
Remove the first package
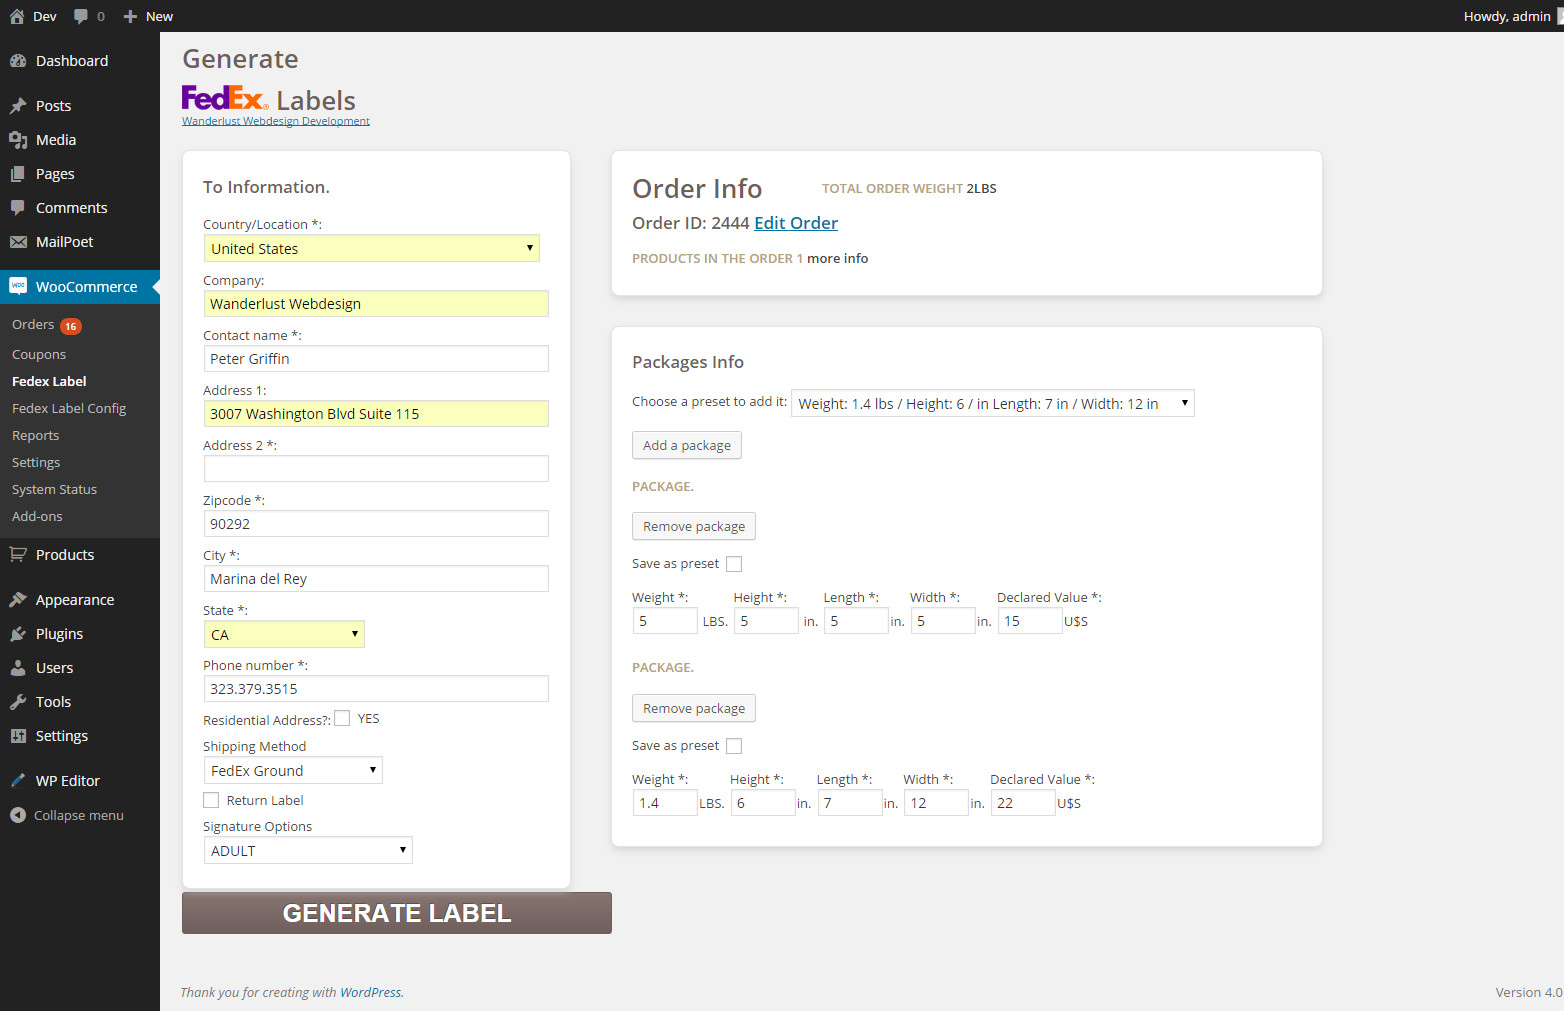pos(694,526)
